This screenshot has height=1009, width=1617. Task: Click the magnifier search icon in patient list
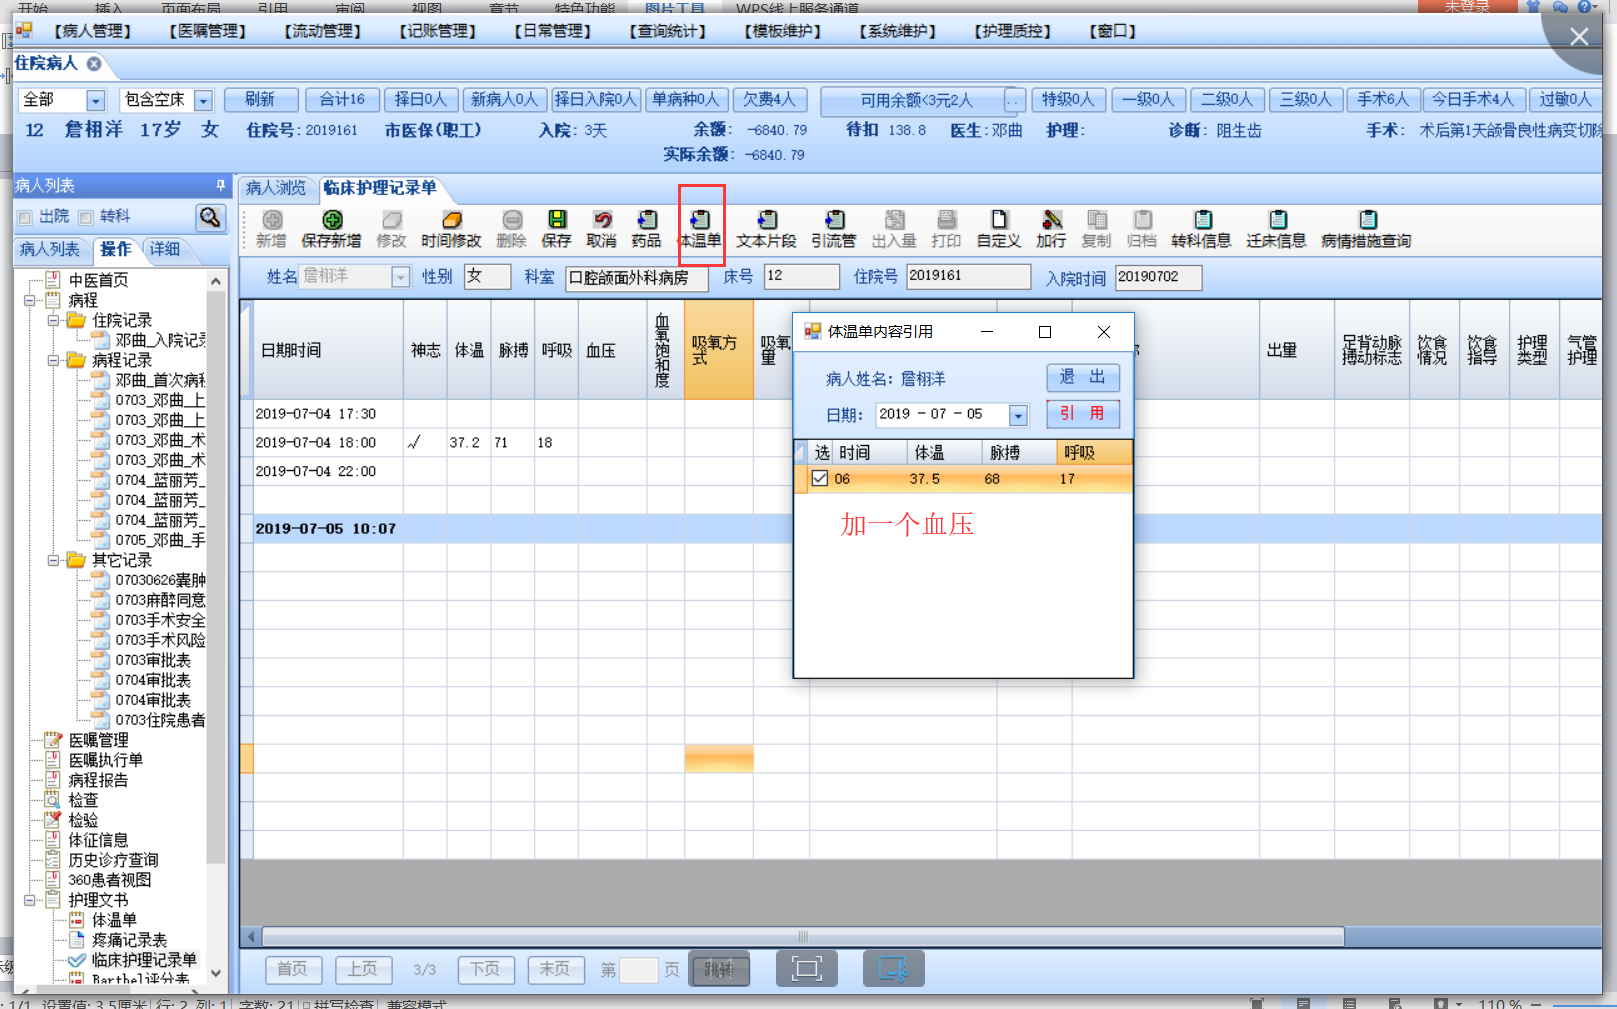[x=210, y=217]
